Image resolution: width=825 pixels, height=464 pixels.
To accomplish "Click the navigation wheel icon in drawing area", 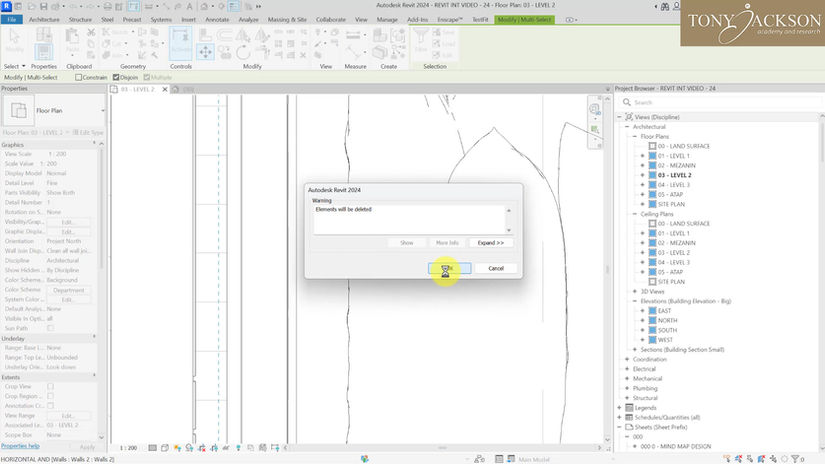I will [595, 109].
